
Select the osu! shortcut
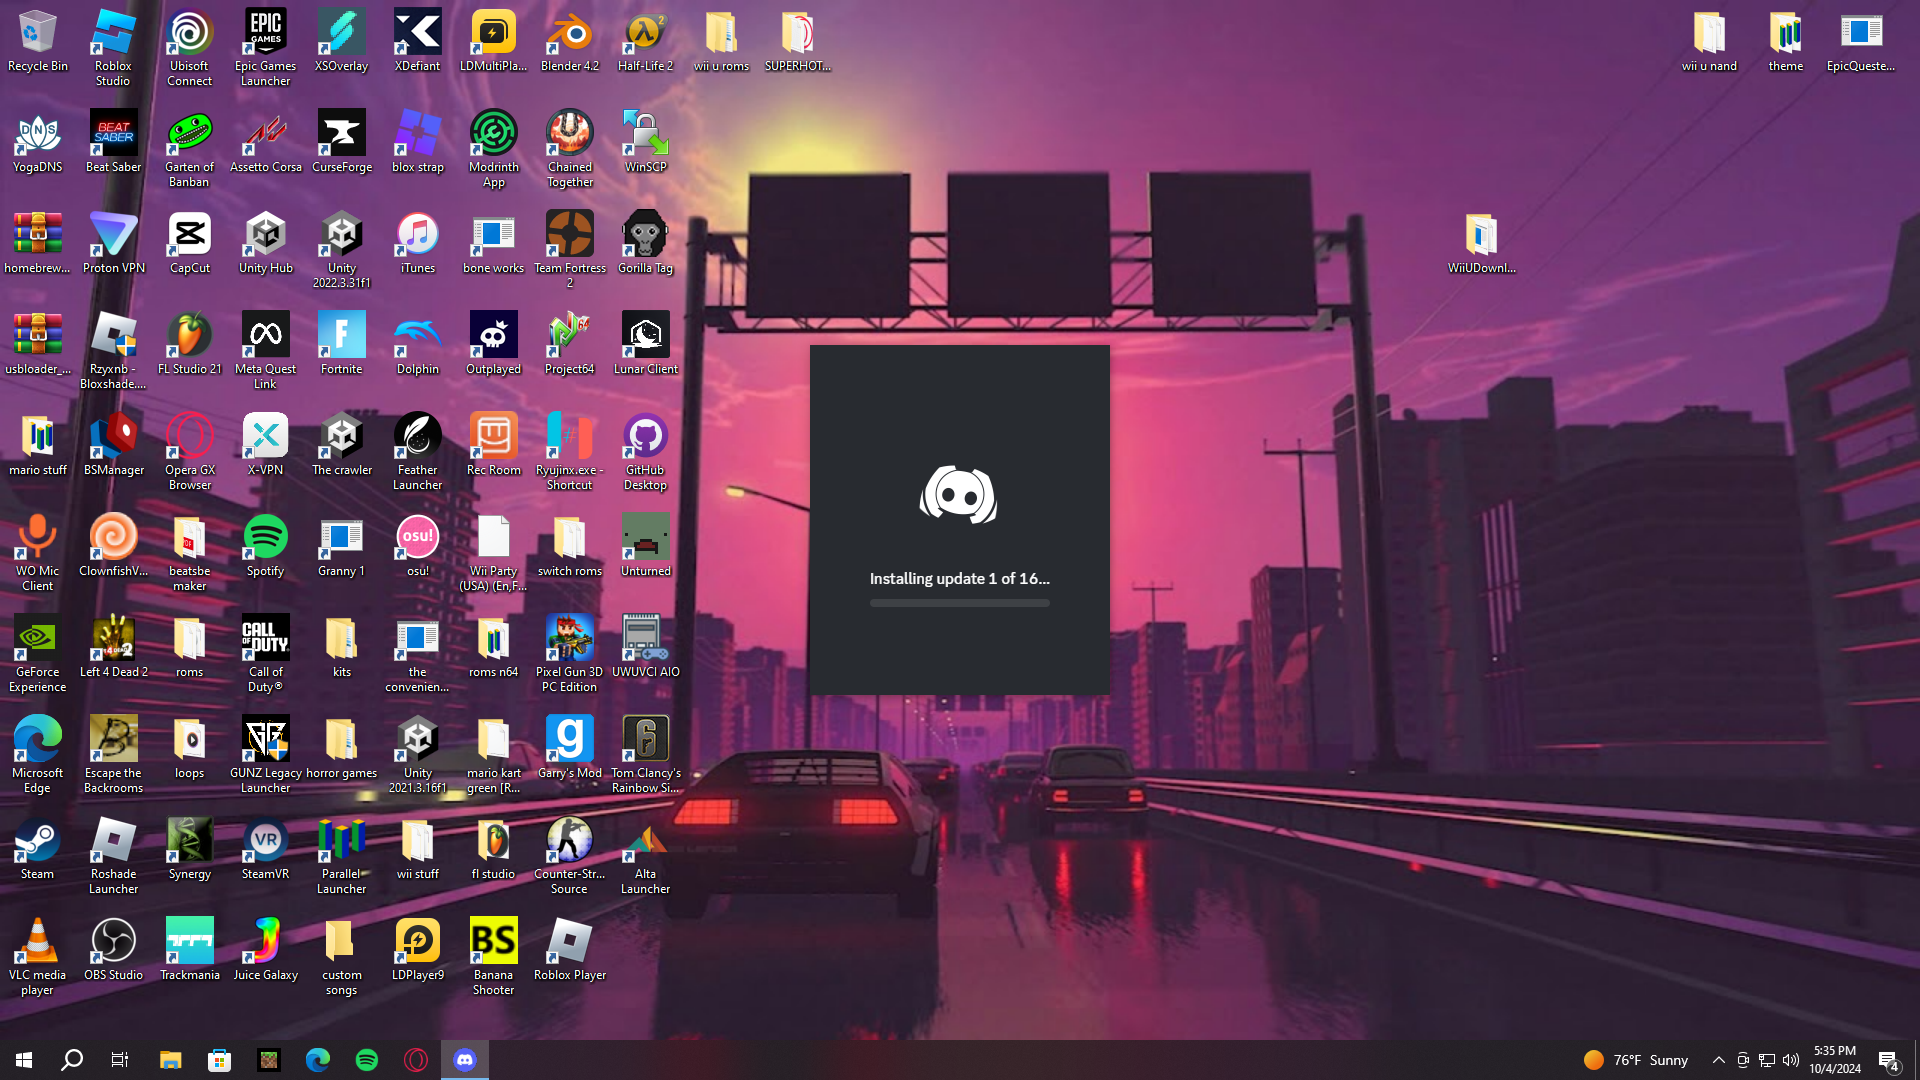click(418, 547)
